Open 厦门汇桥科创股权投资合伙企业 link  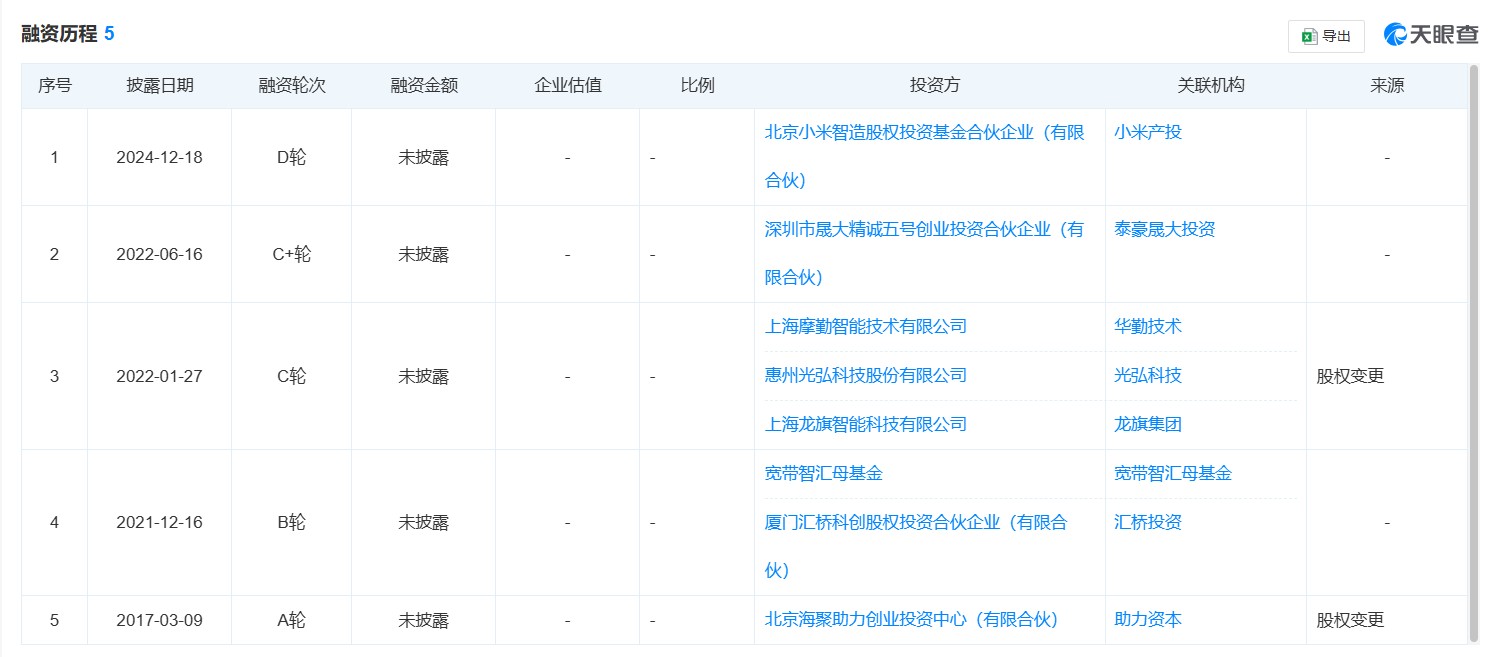click(916, 546)
